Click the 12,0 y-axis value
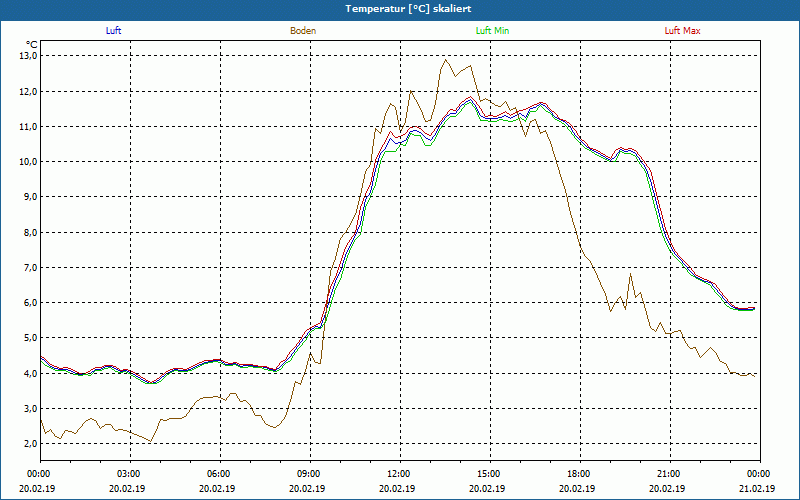Image resolution: width=800 pixels, height=500 pixels. point(28,91)
